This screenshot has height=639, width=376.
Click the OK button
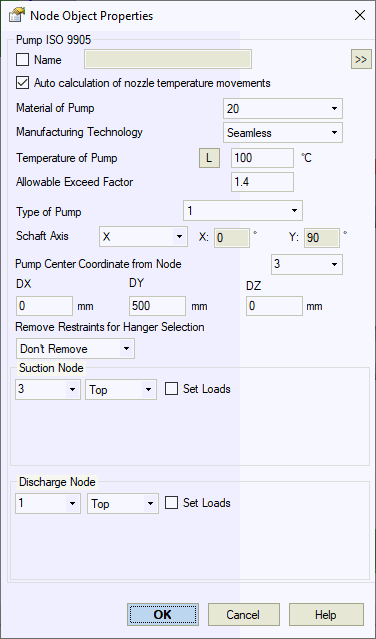tap(163, 614)
